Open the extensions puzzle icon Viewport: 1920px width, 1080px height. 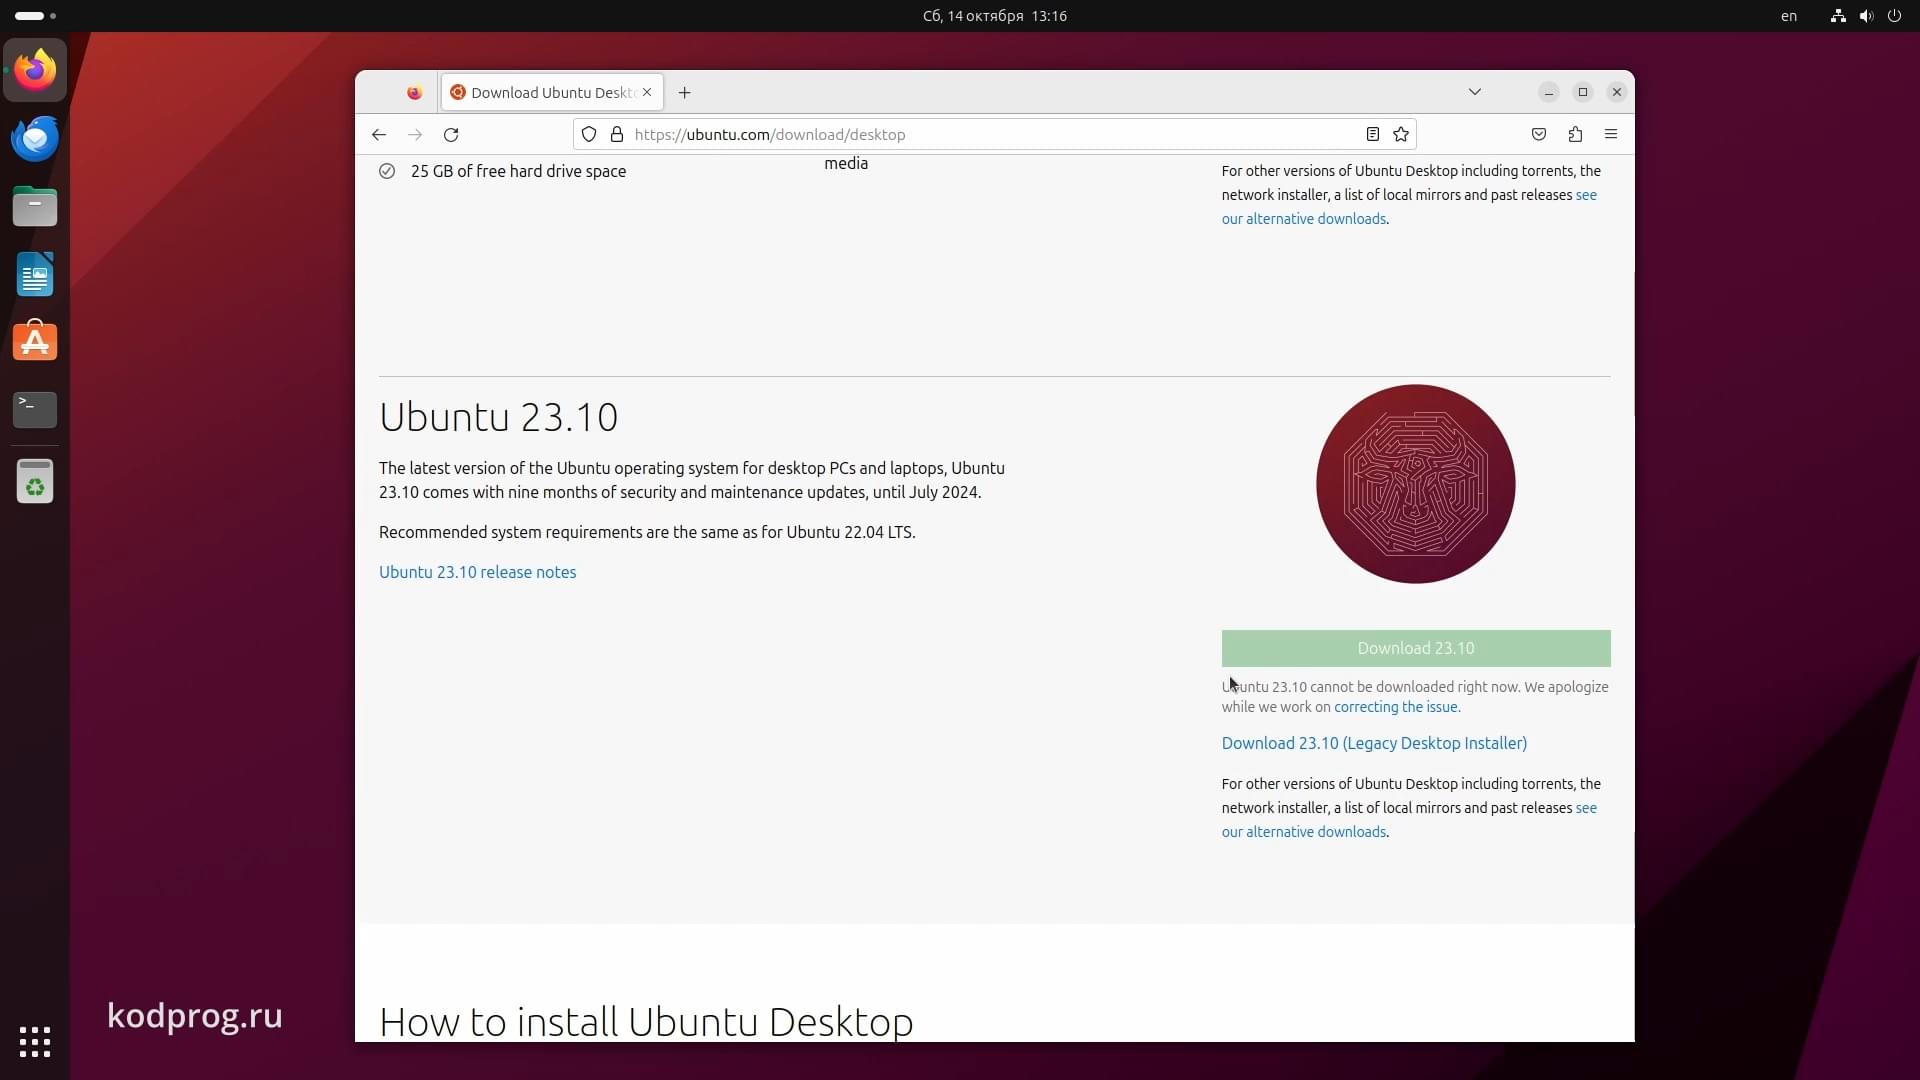click(1575, 135)
